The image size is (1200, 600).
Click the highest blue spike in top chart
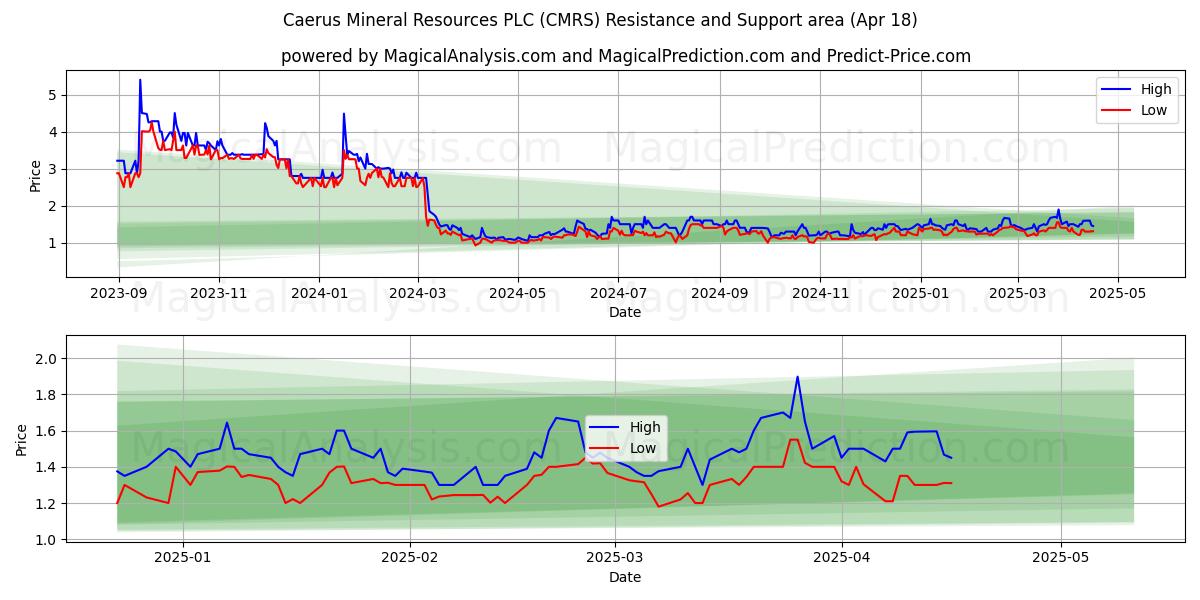[x=140, y=80]
